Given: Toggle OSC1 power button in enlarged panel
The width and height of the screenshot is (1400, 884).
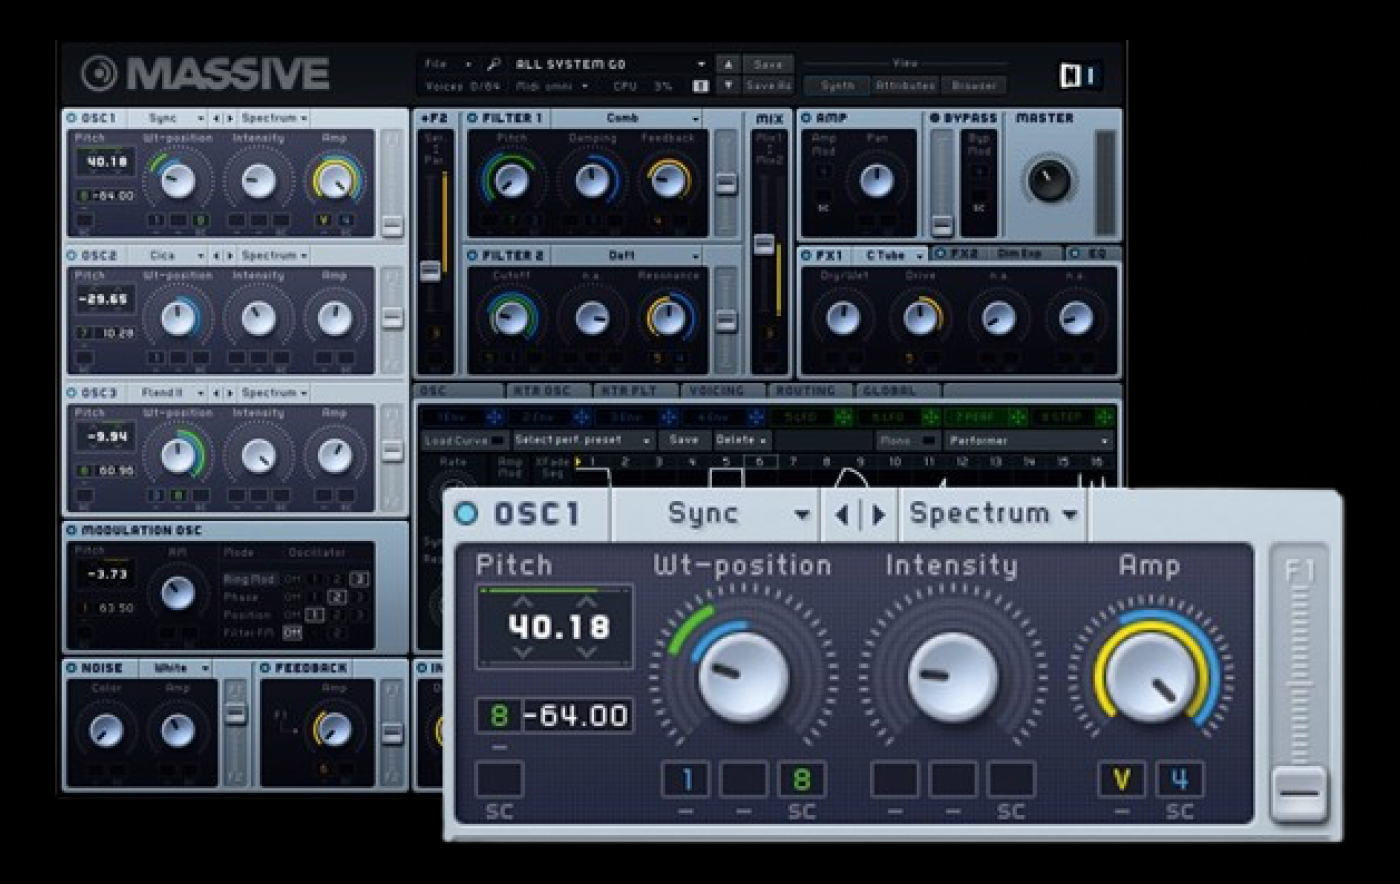Looking at the screenshot, I should (x=466, y=514).
